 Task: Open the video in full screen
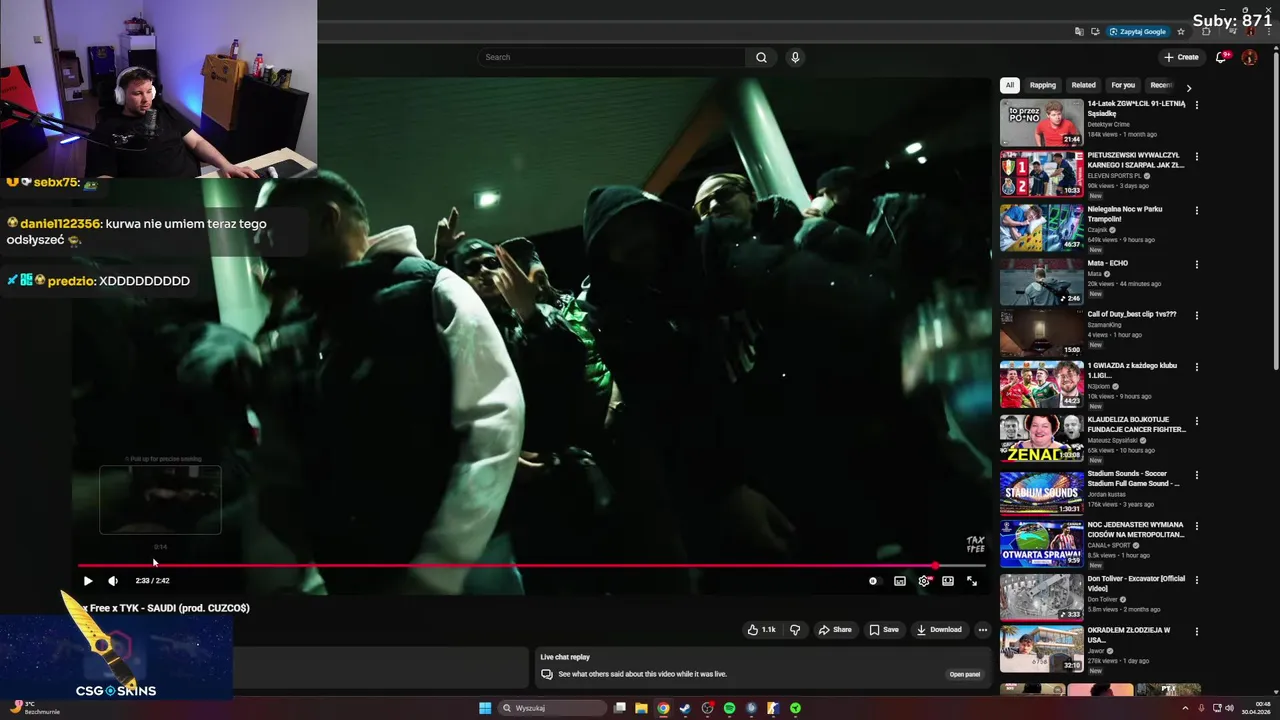[972, 581]
